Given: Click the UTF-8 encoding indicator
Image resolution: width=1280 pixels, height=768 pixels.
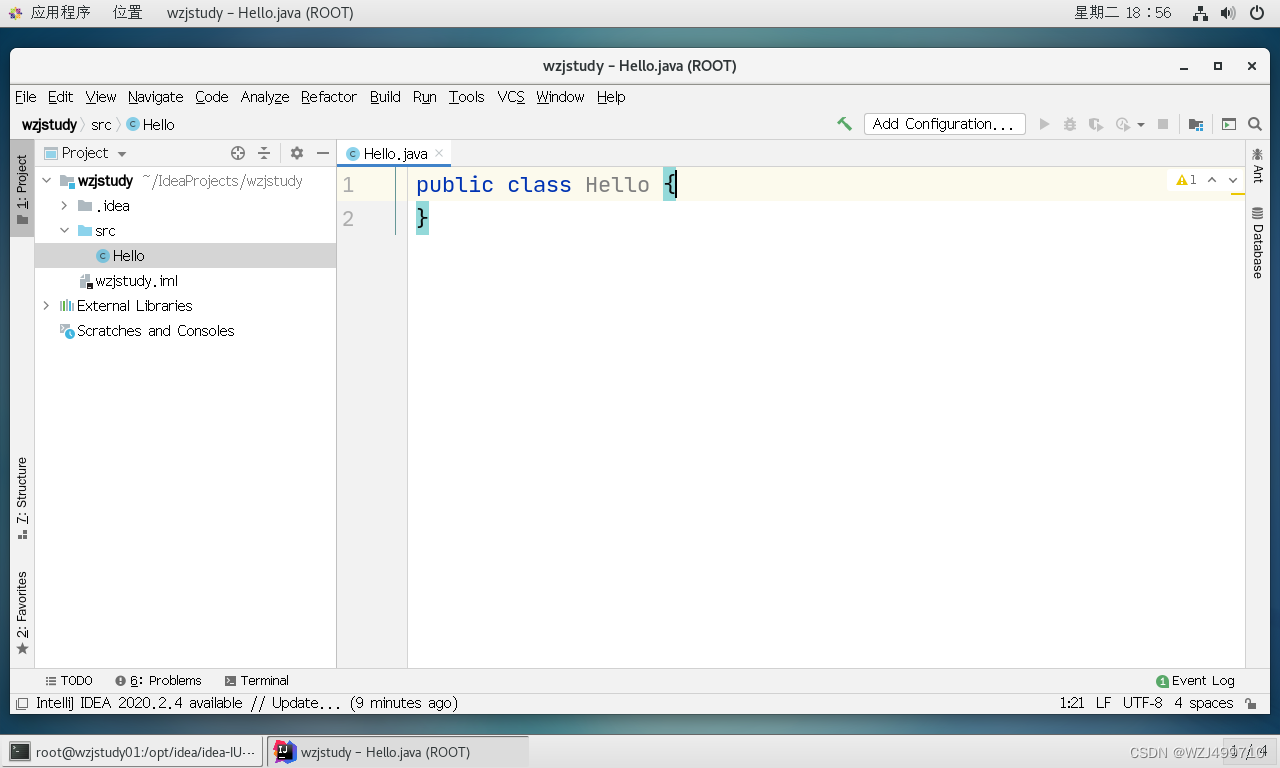Looking at the screenshot, I should [1142, 703].
